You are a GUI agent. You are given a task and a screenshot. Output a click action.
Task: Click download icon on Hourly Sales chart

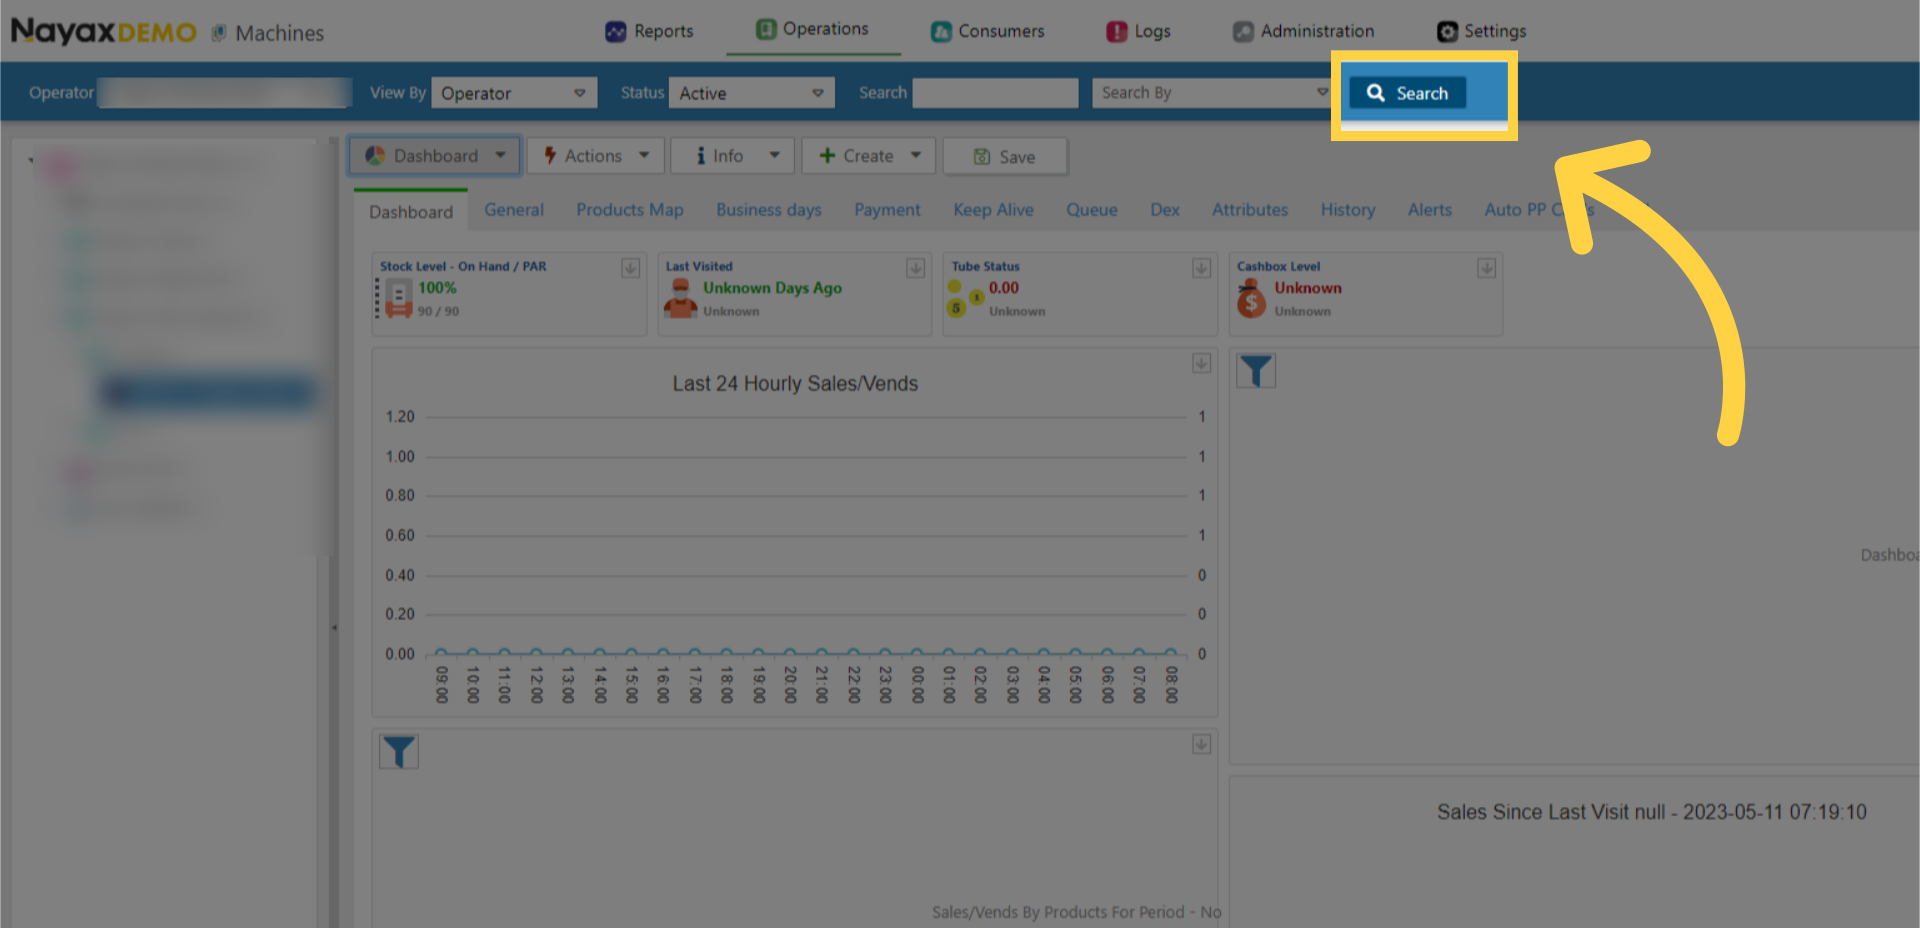coord(1201,363)
